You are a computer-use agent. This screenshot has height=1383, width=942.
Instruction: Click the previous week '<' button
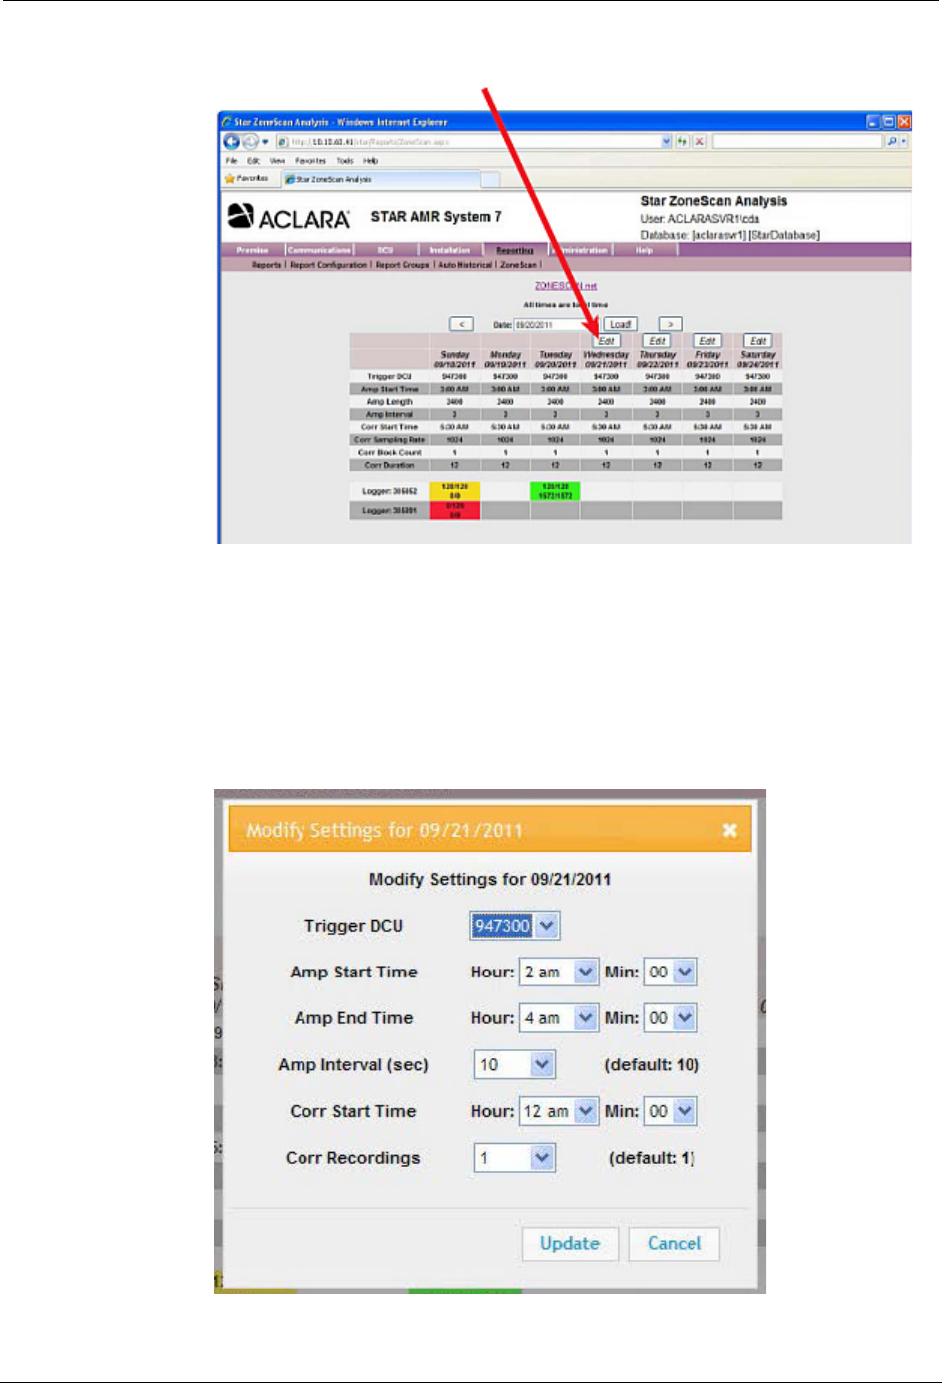tap(461, 325)
